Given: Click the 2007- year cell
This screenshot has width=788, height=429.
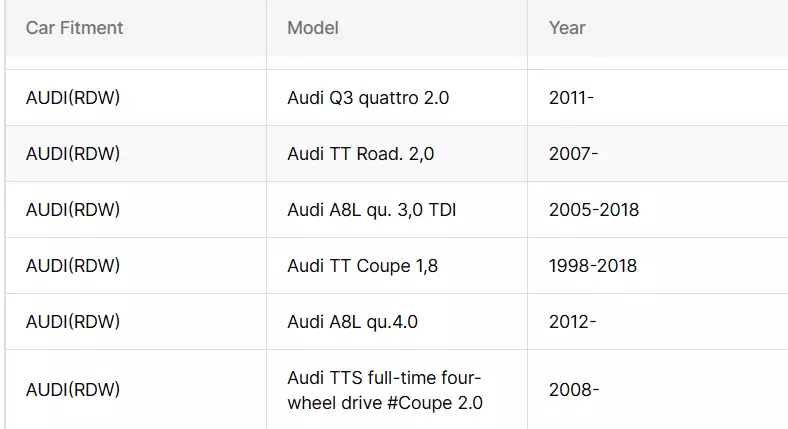Looking at the screenshot, I should click(573, 154).
